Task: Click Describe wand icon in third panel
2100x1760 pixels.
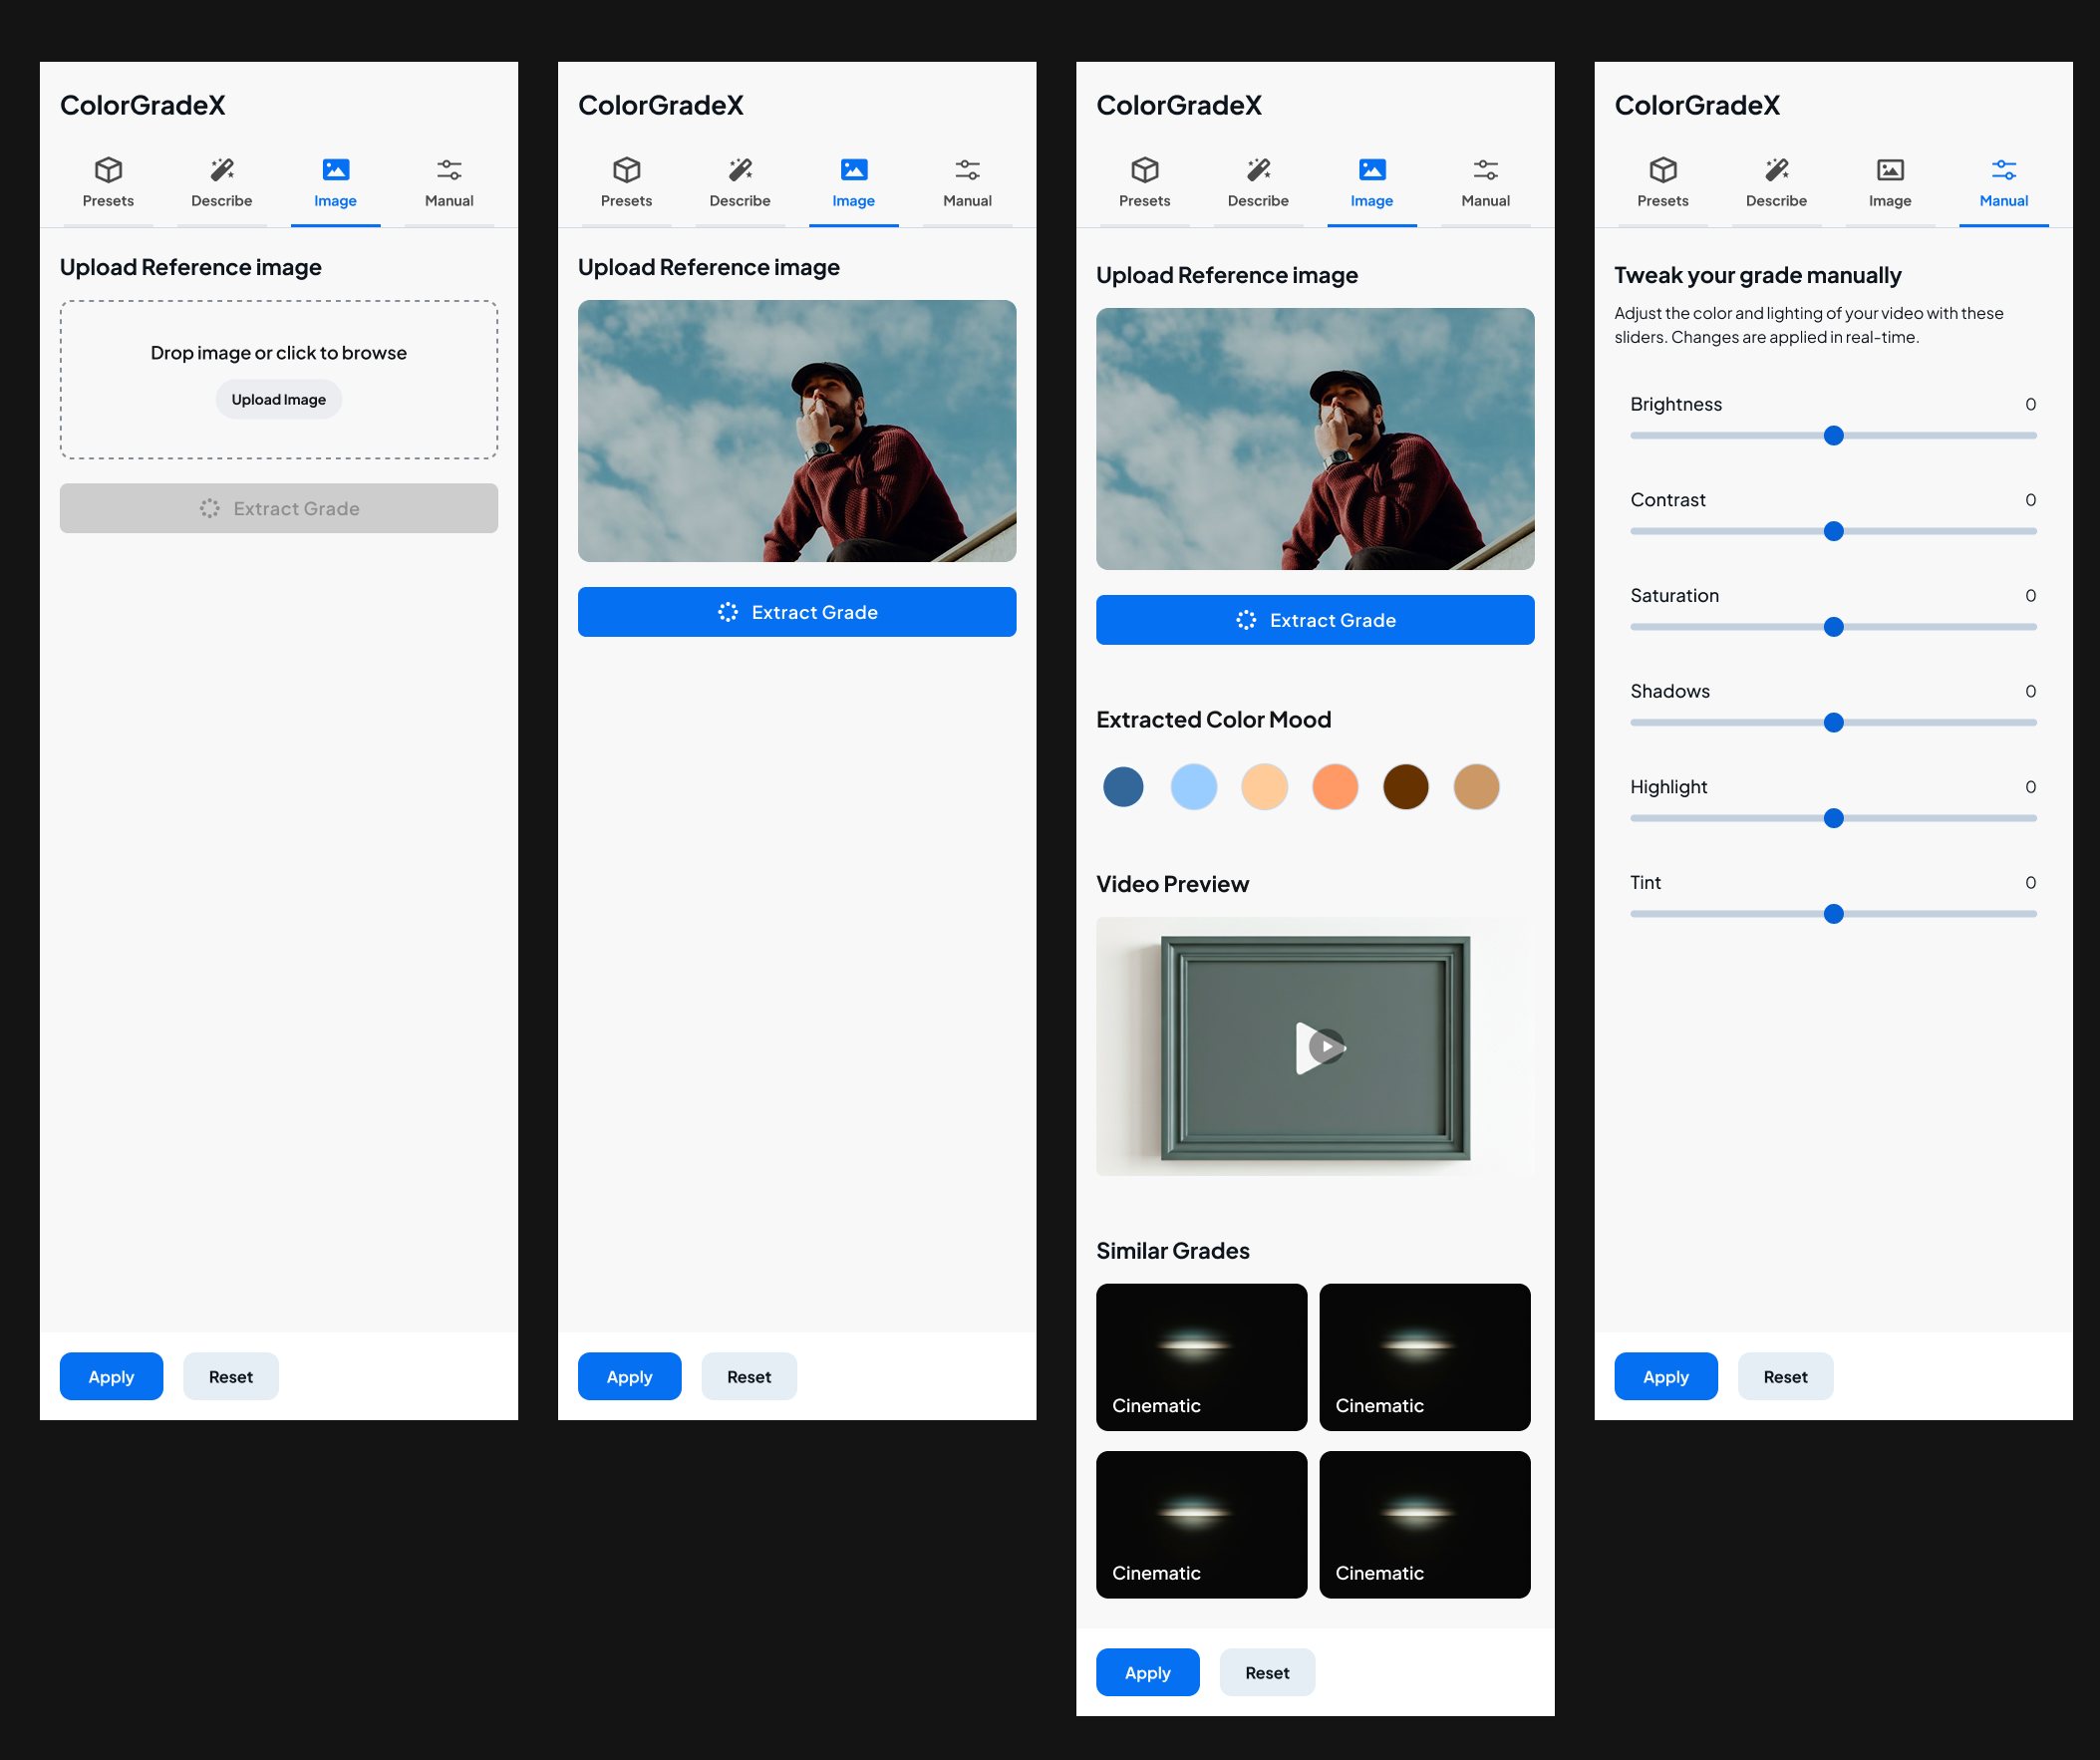Action: click(1258, 170)
